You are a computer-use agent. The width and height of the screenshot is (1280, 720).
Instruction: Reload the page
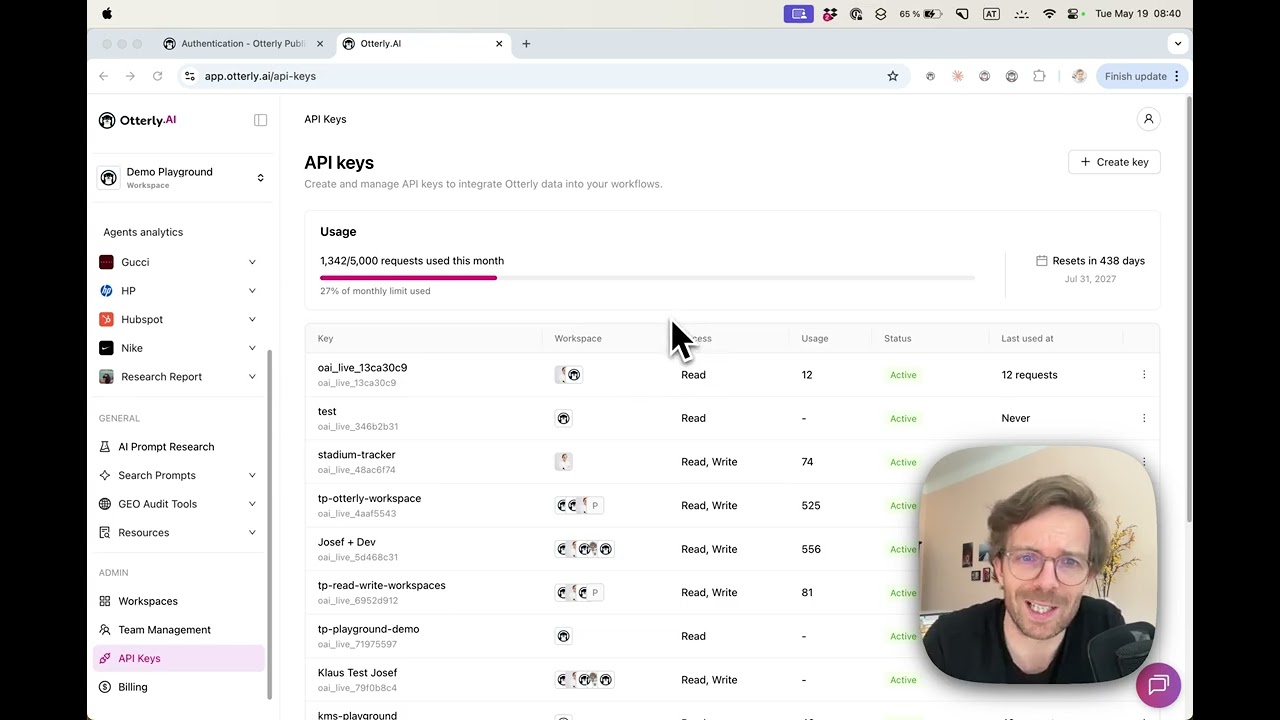pyautogui.click(x=157, y=76)
